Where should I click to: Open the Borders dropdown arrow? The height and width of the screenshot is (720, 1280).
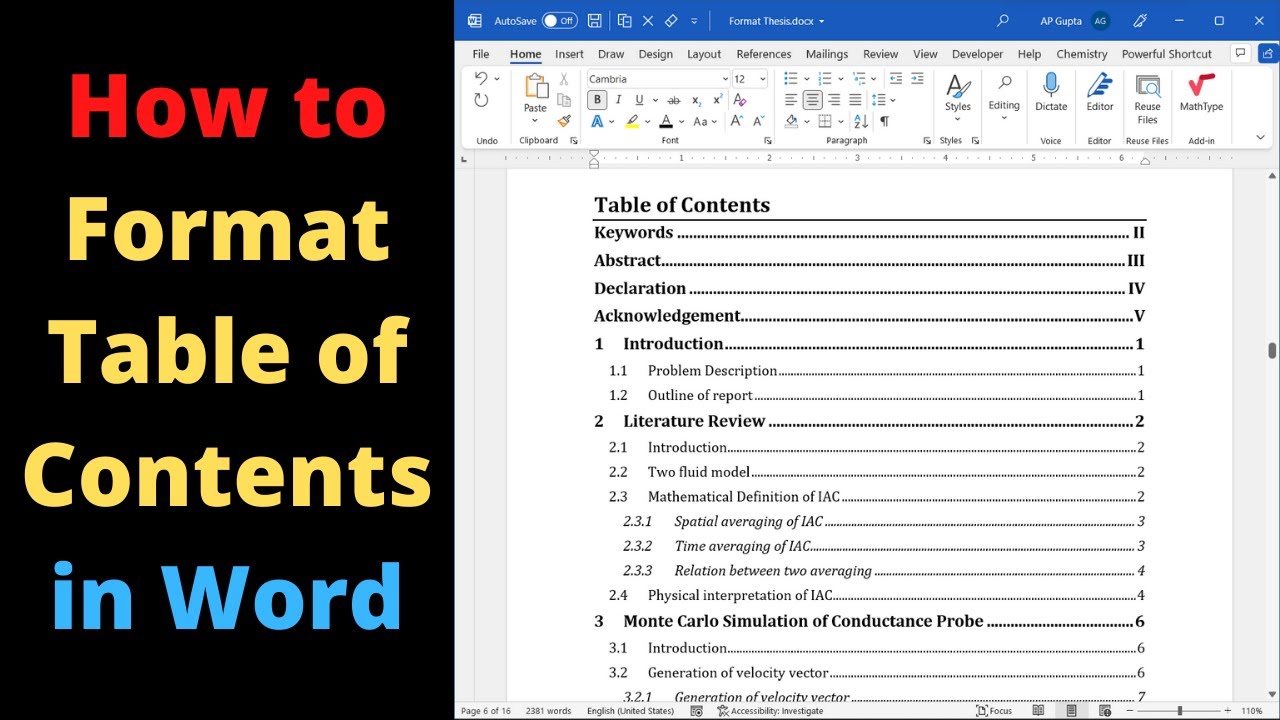pos(840,121)
